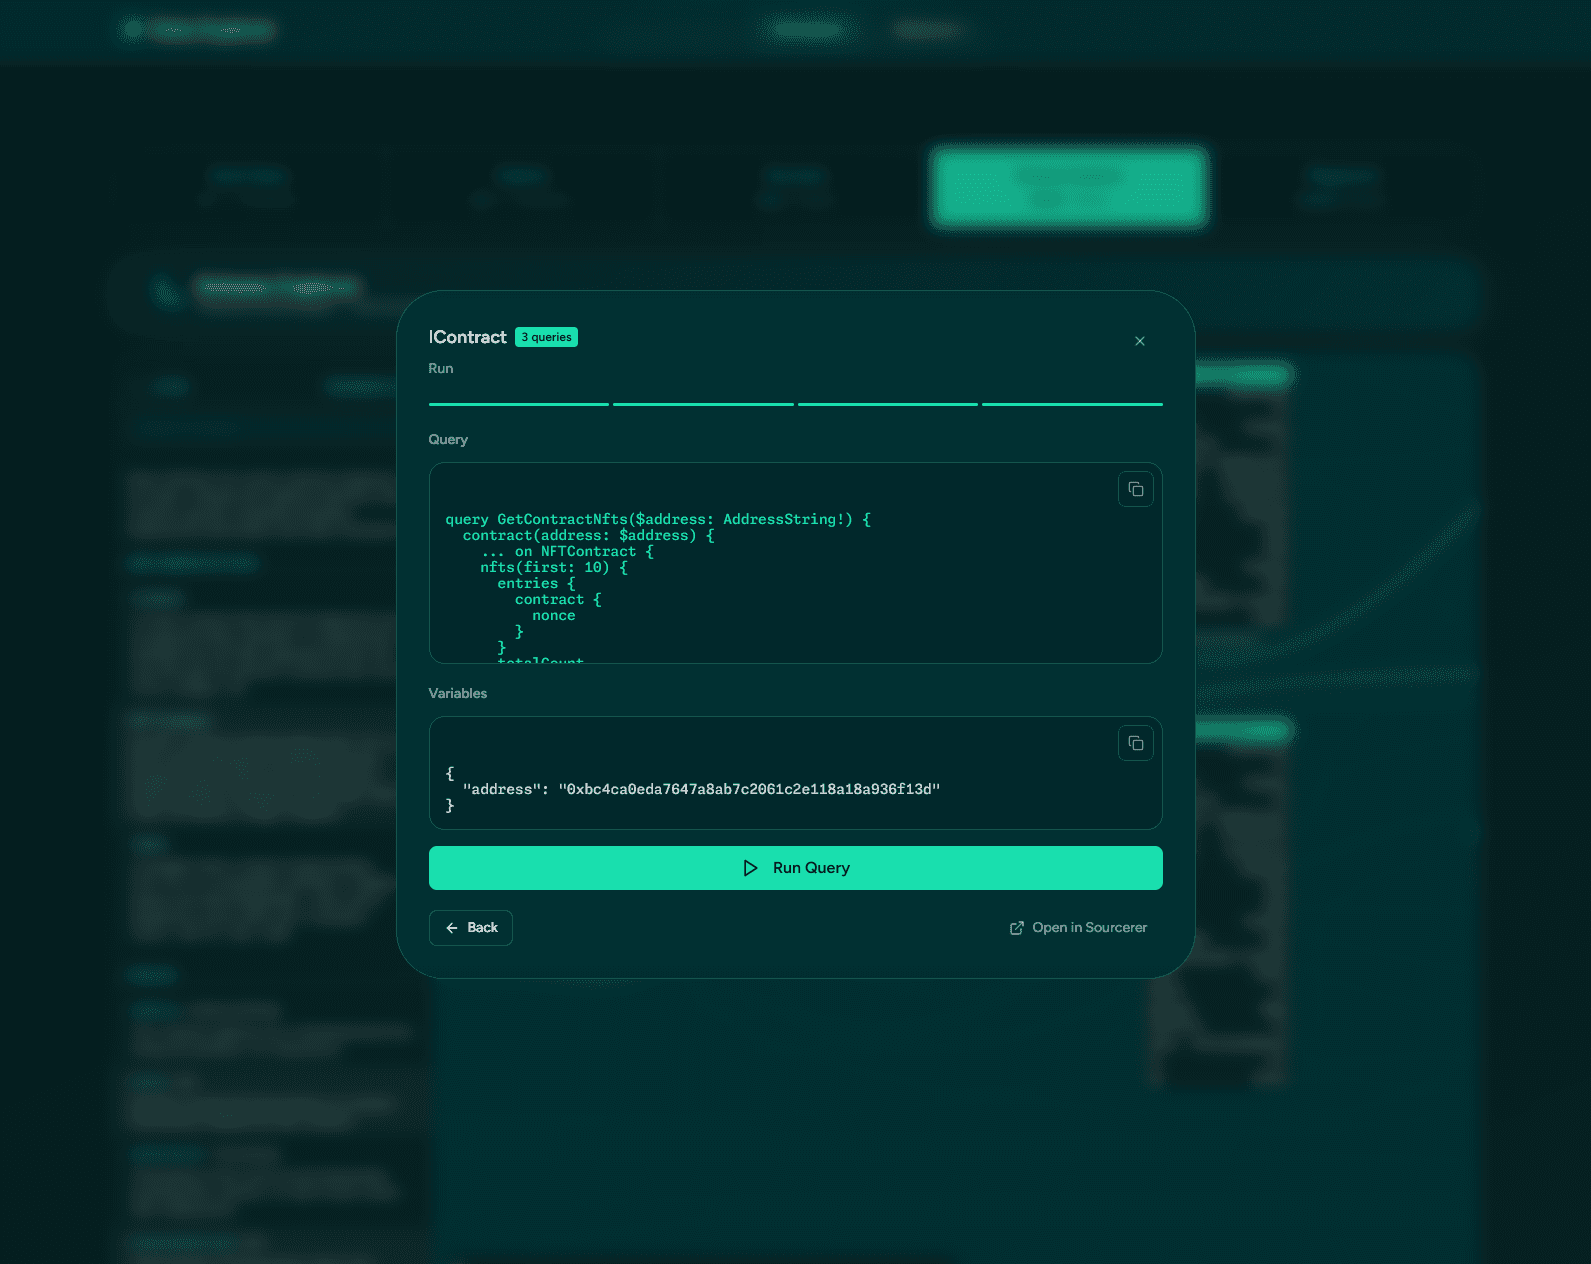Viewport: 1591px width, 1264px height.
Task: Click the Variables section label
Action: click(457, 693)
